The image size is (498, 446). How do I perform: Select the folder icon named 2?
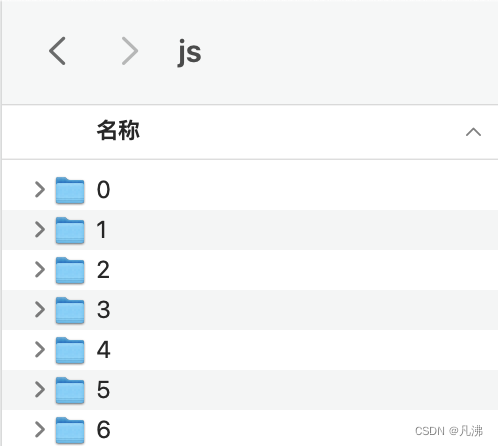[70, 270]
